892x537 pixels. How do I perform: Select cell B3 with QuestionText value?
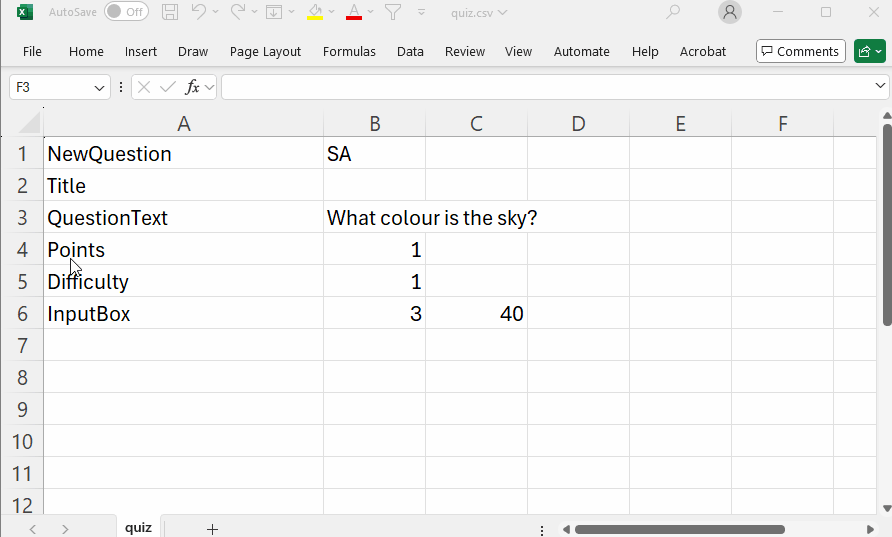(374, 218)
